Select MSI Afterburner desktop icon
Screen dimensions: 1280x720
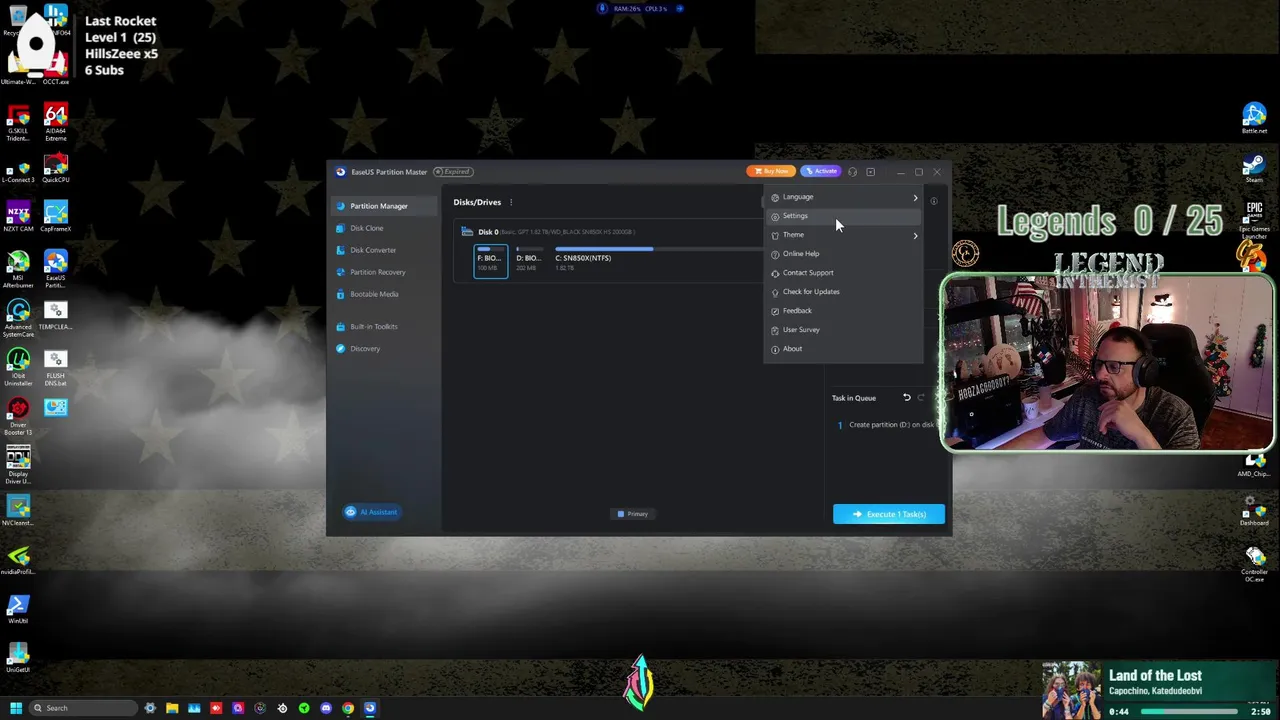tap(18, 270)
